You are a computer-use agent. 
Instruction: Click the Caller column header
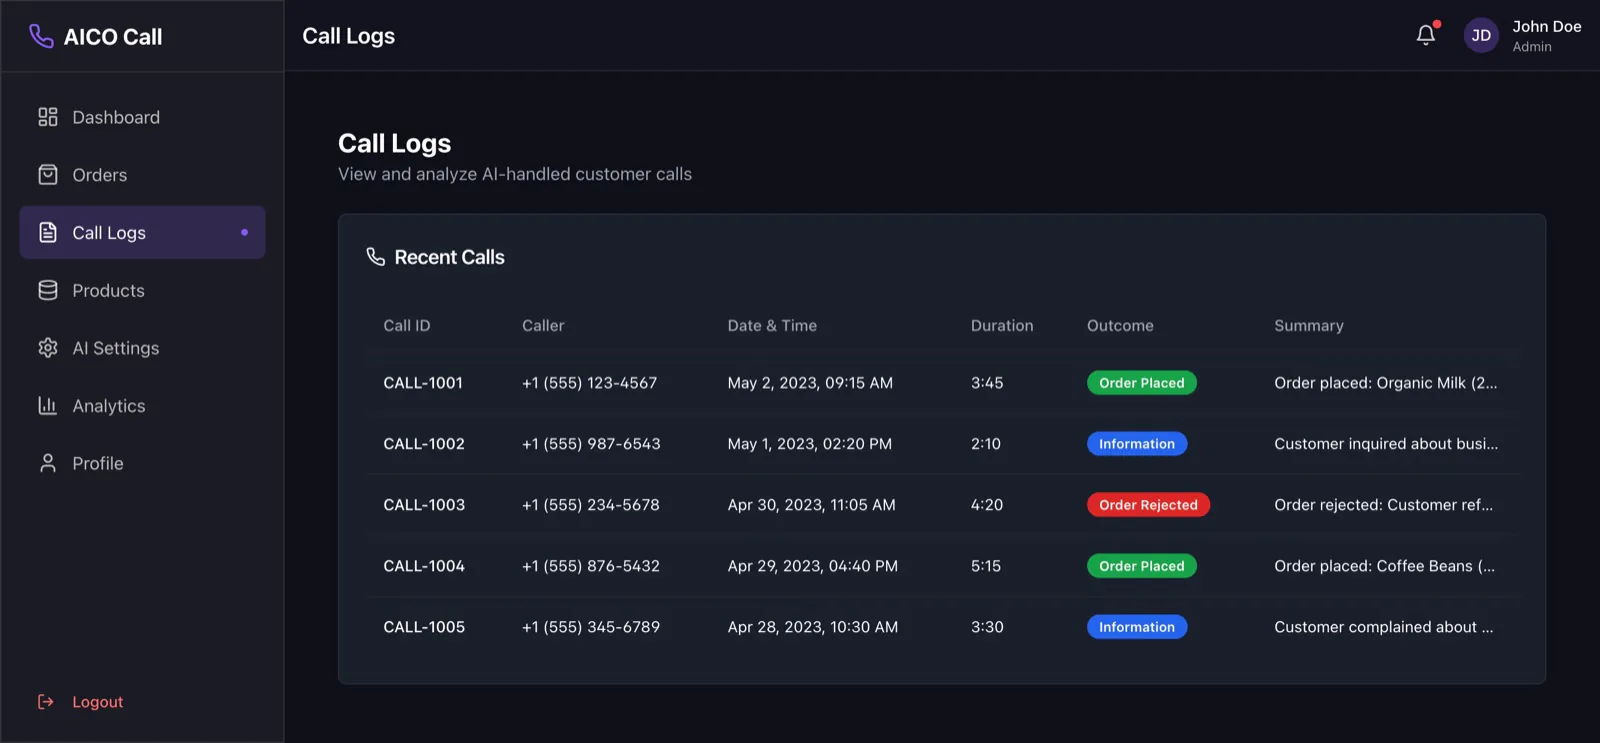[x=543, y=326]
